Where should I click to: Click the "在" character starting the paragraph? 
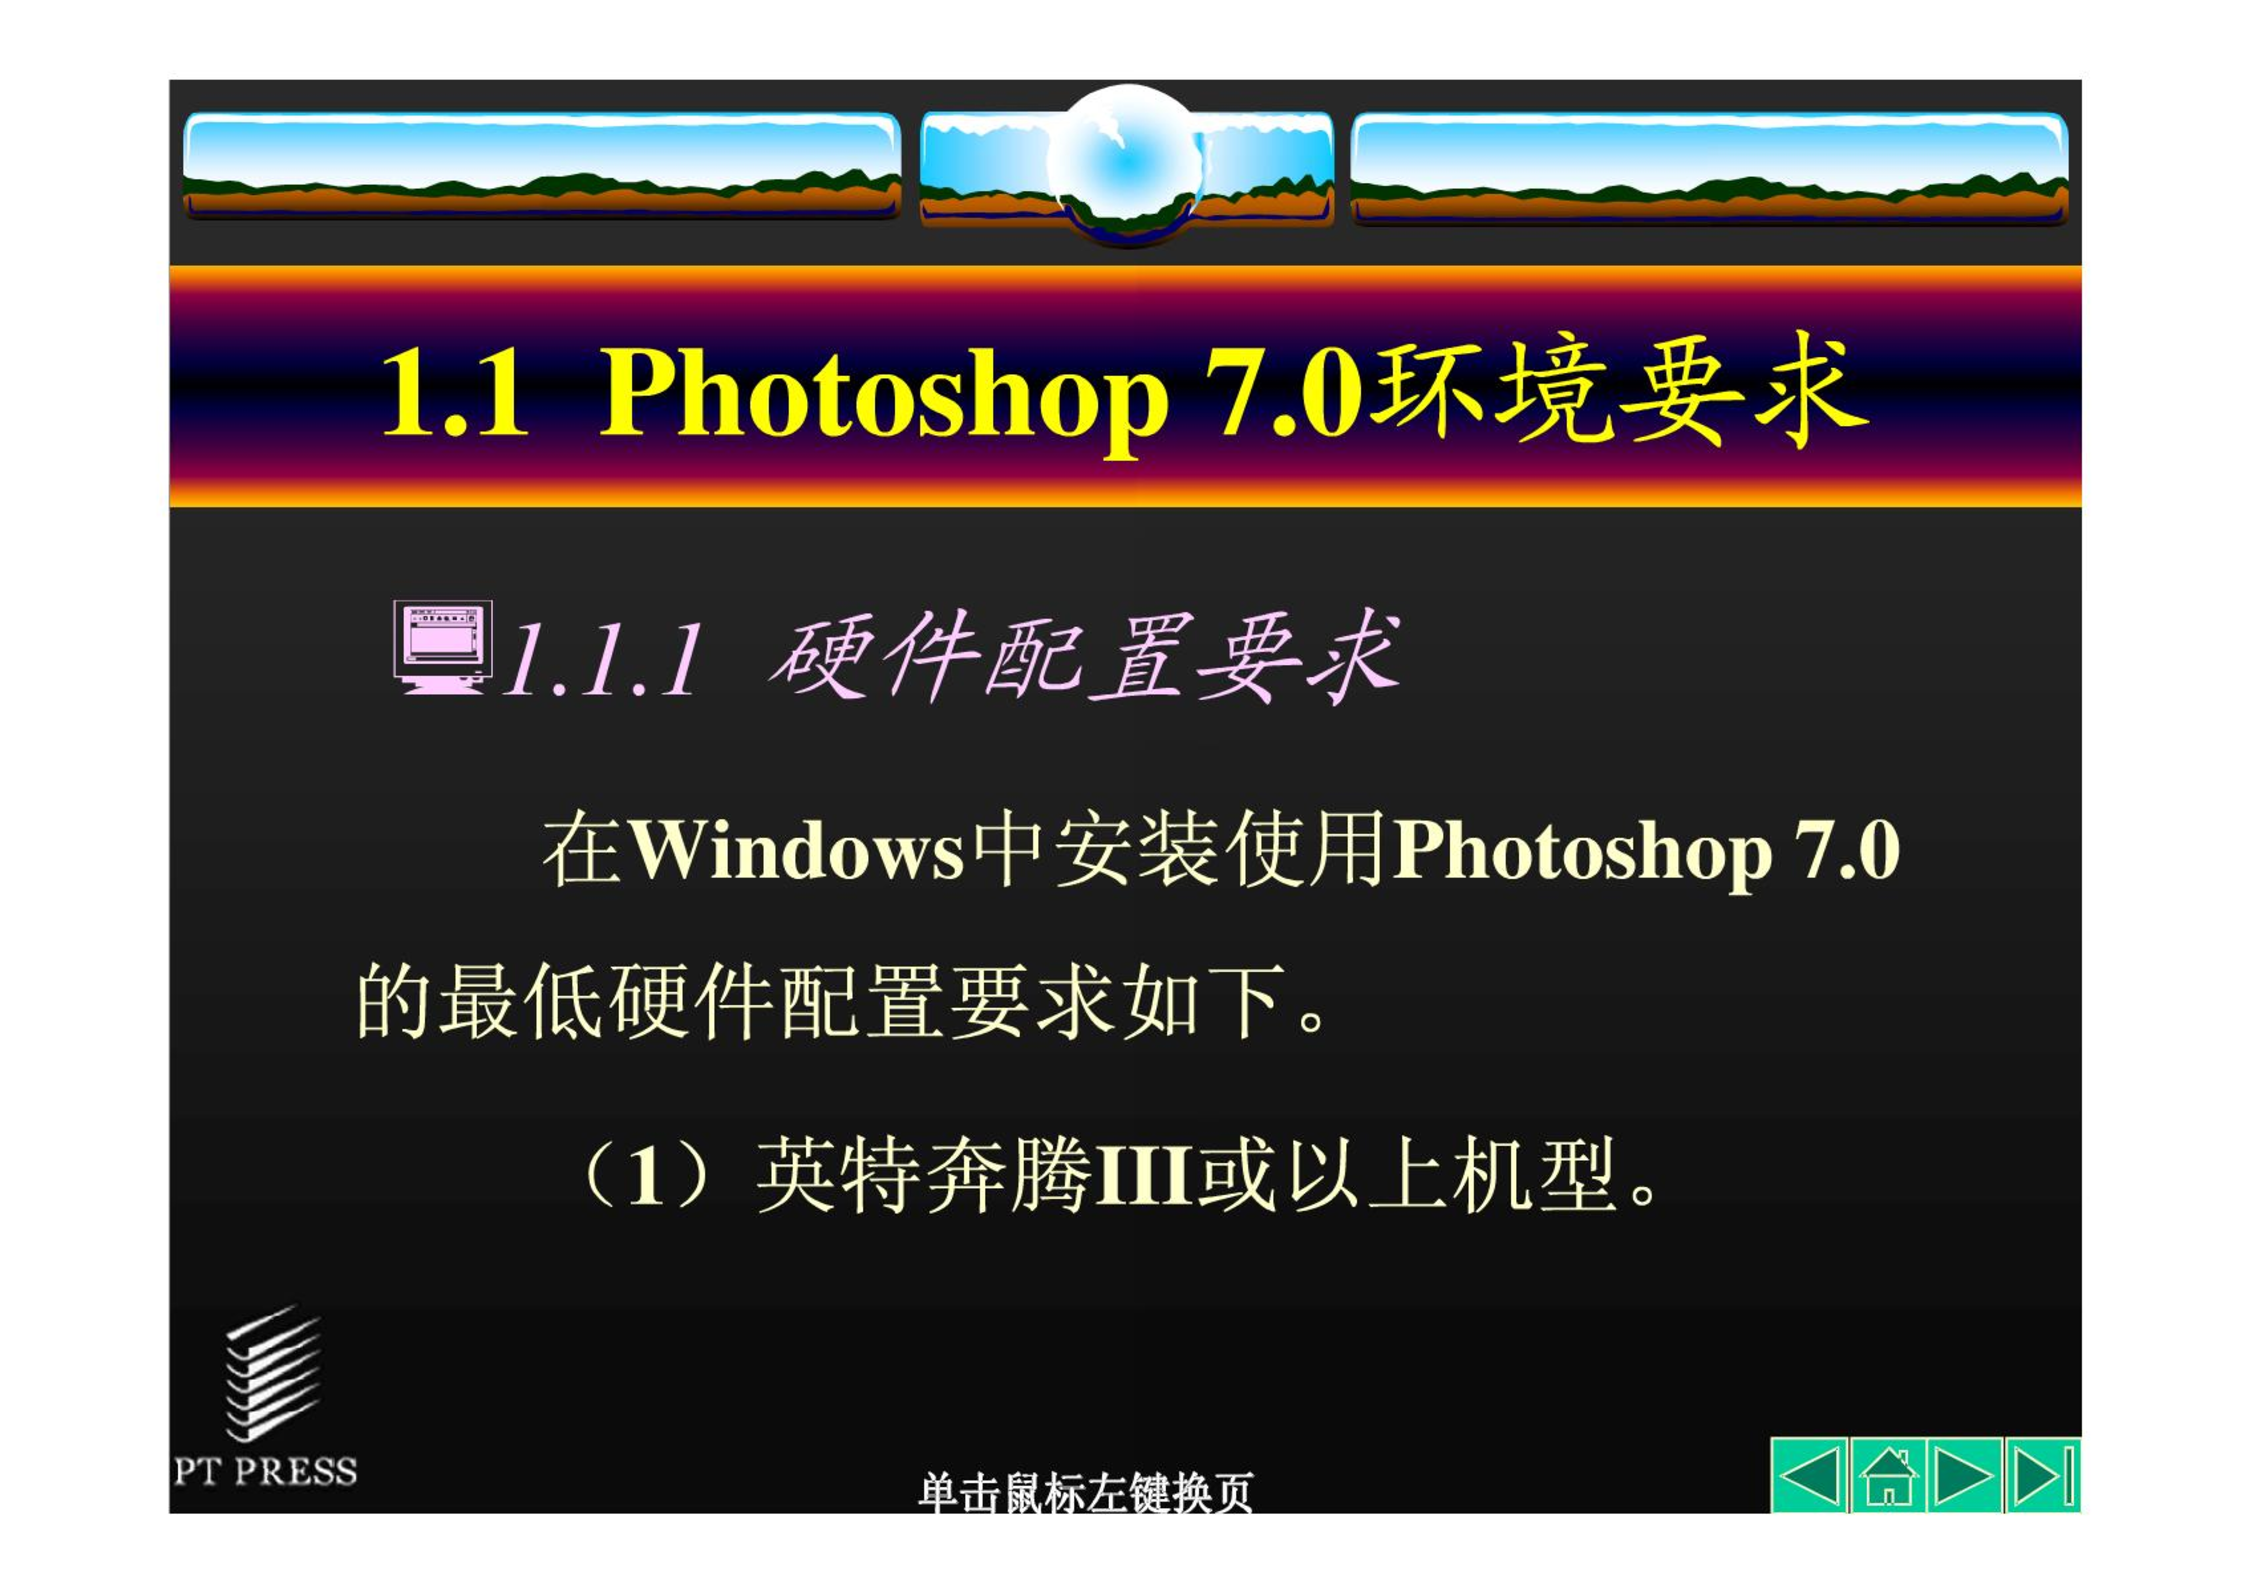[x=582, y=850]
